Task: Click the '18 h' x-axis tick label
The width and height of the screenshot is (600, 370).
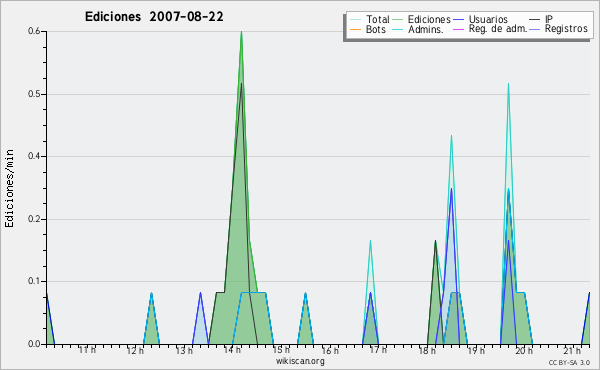Action: coord(427,350)
